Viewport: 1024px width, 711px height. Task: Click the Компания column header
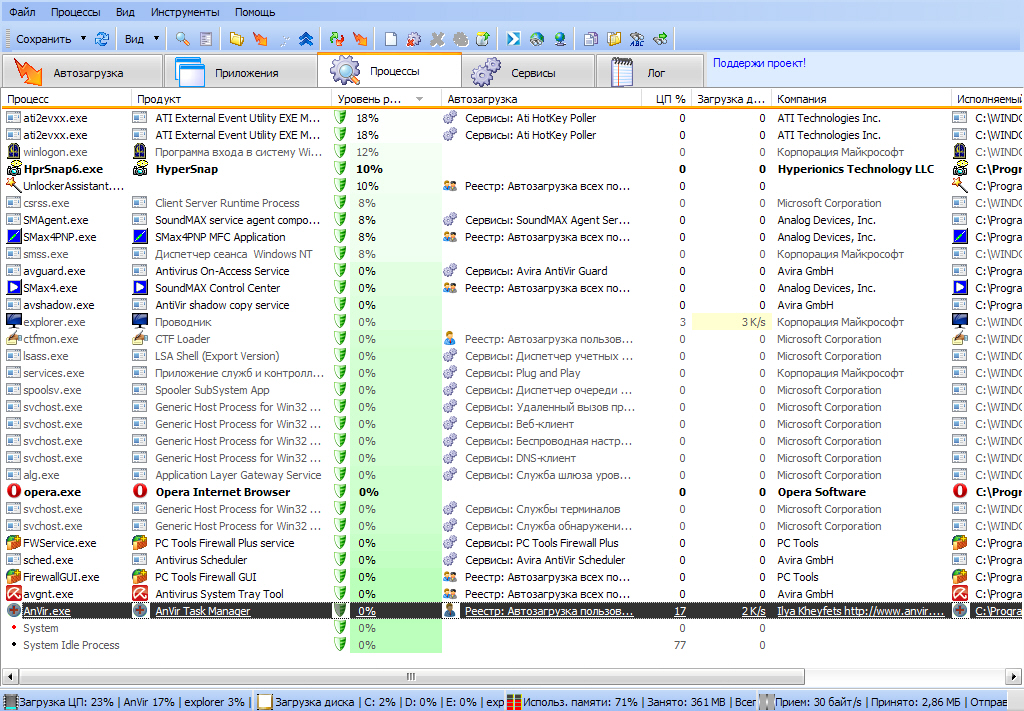801,99
